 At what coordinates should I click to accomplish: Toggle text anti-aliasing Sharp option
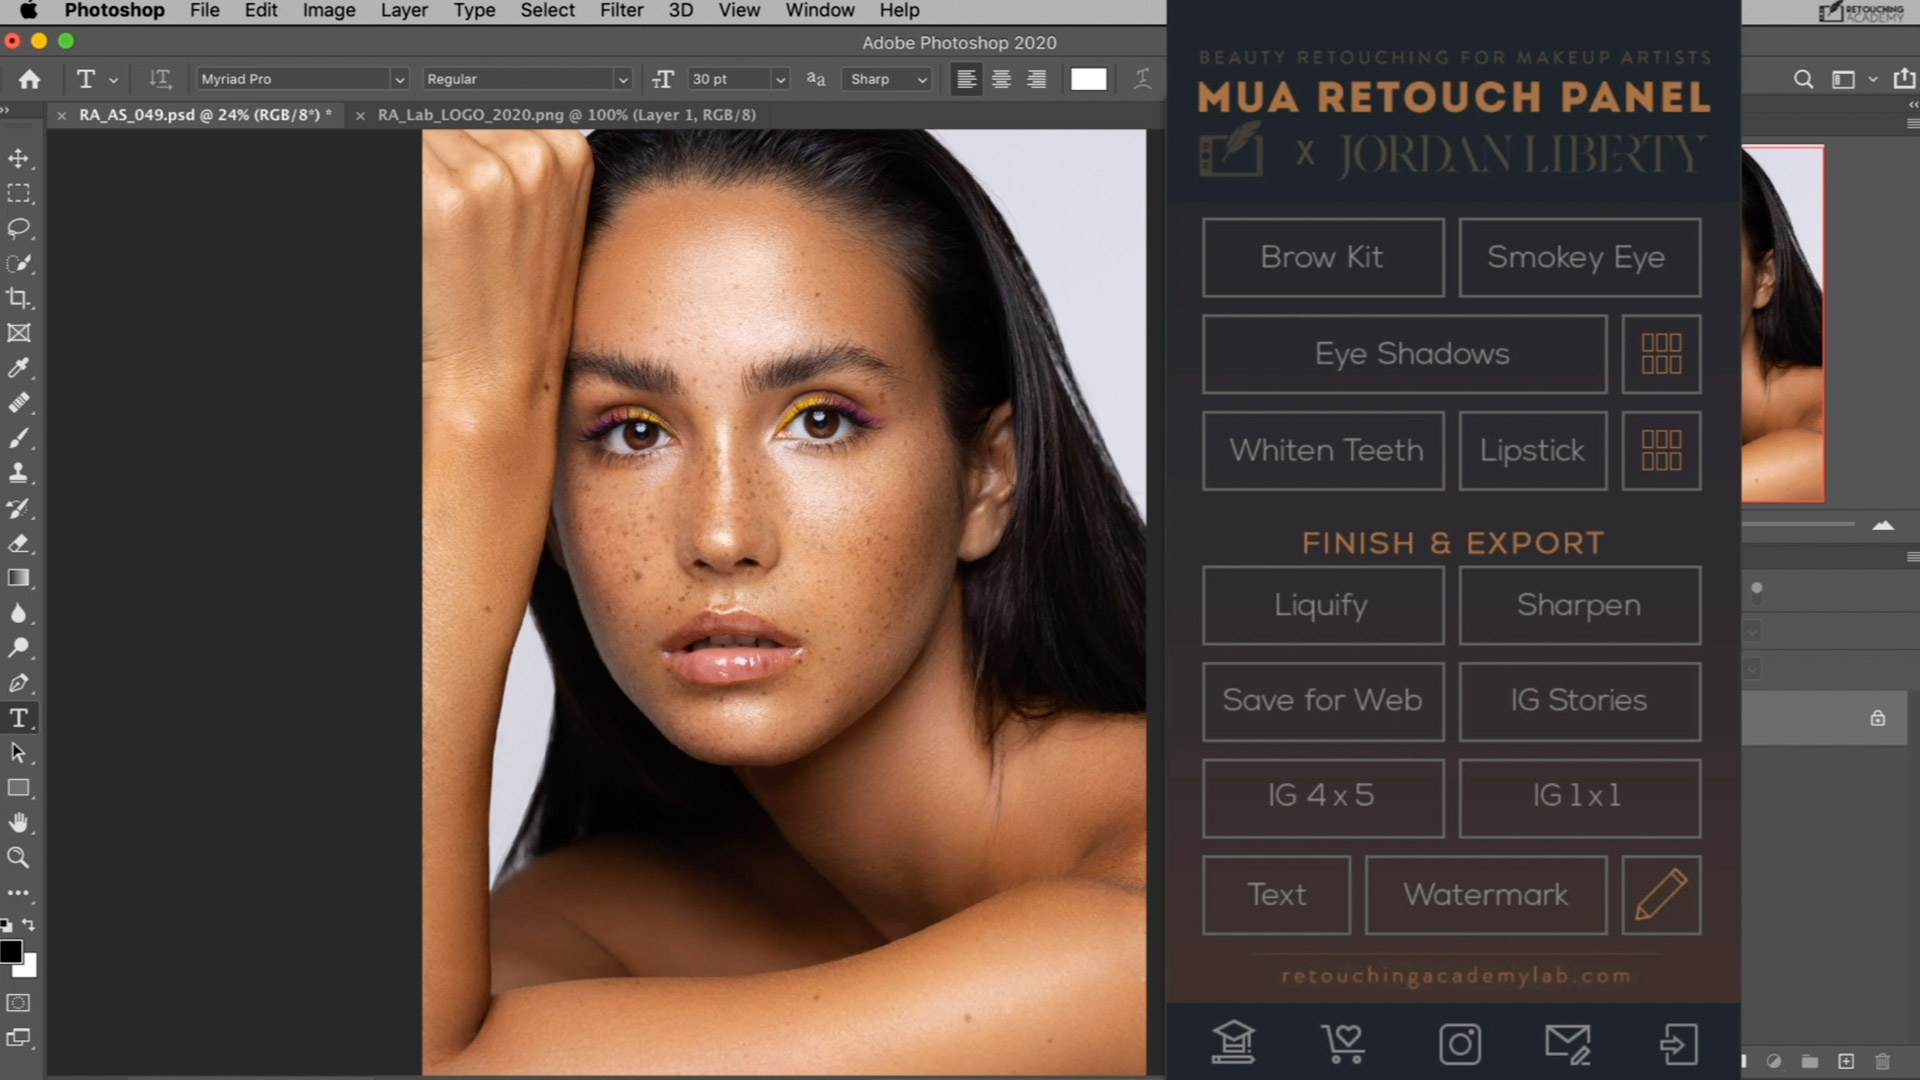[884, 79]
